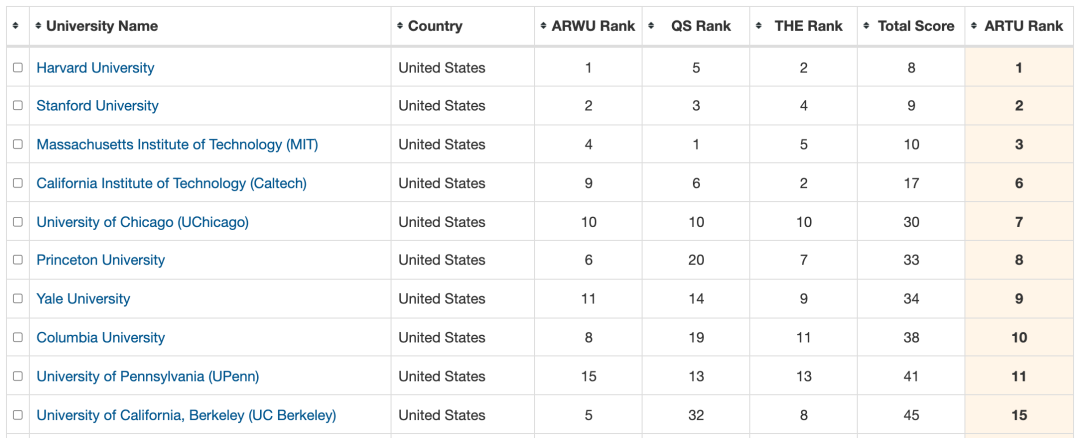Check the Columbia University row checkbox

pos(18,337)
